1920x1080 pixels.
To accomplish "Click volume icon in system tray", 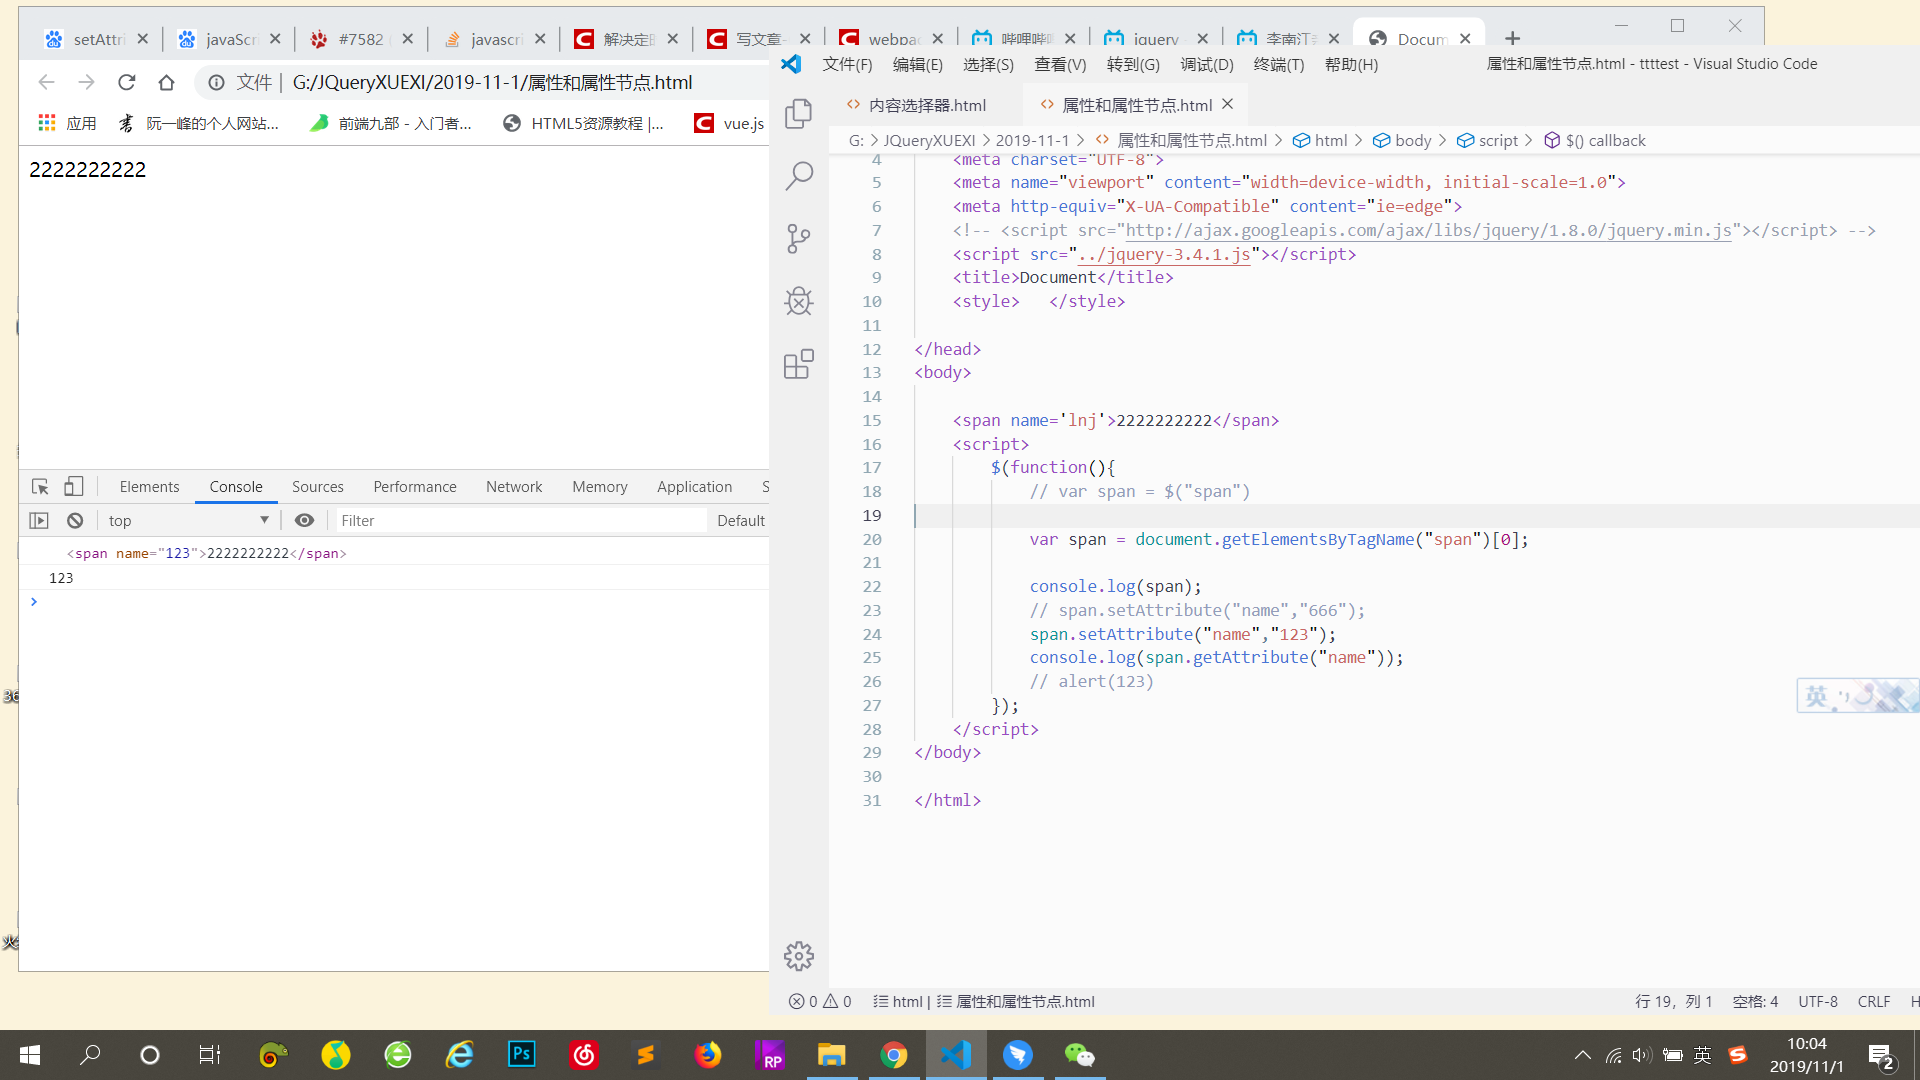I will [x=1642, y=1055].
